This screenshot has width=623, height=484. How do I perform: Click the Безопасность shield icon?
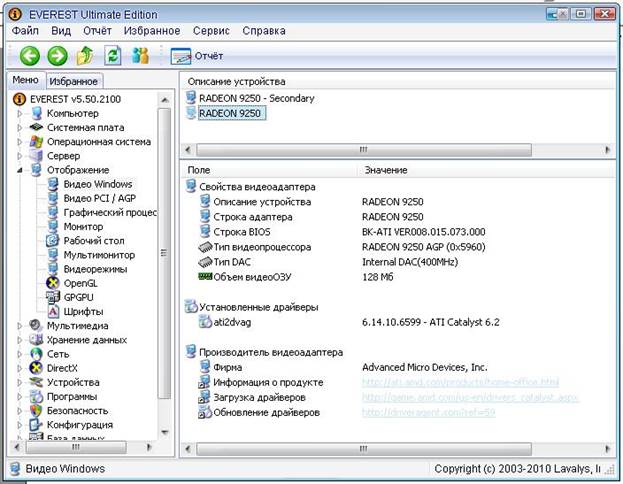point(36,411)
